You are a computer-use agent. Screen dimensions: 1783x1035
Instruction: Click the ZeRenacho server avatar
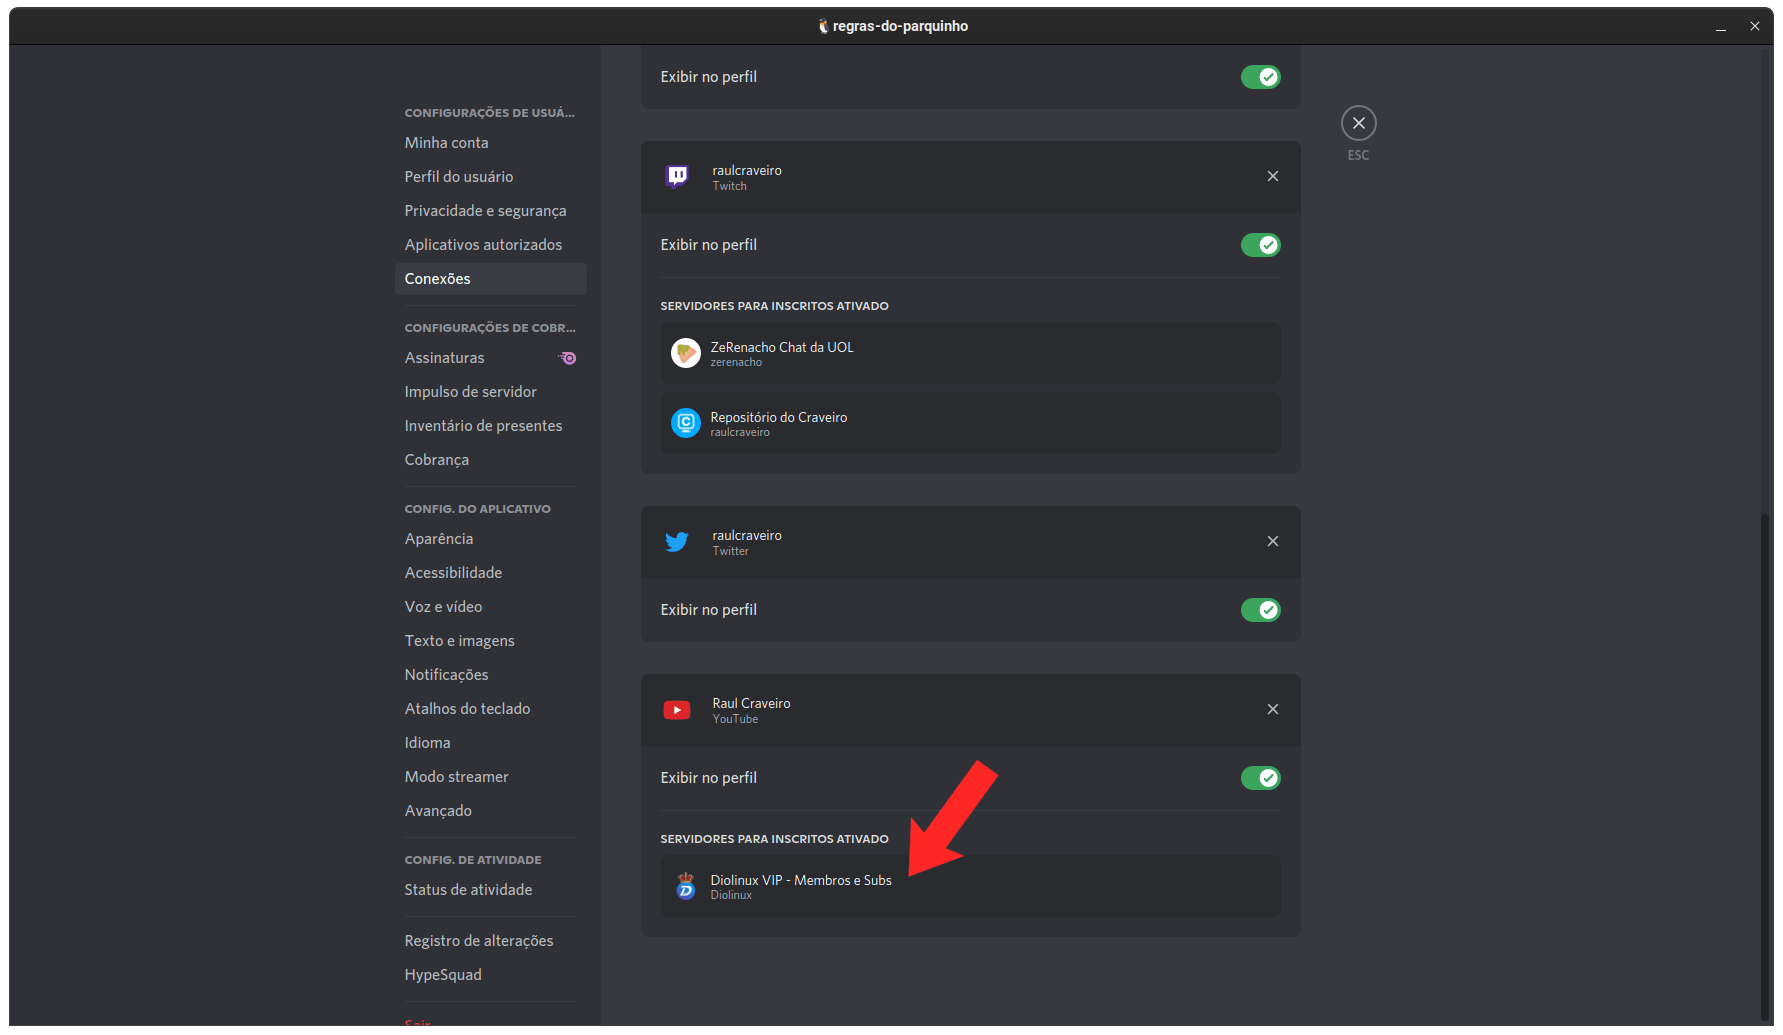tap(686, 353)
